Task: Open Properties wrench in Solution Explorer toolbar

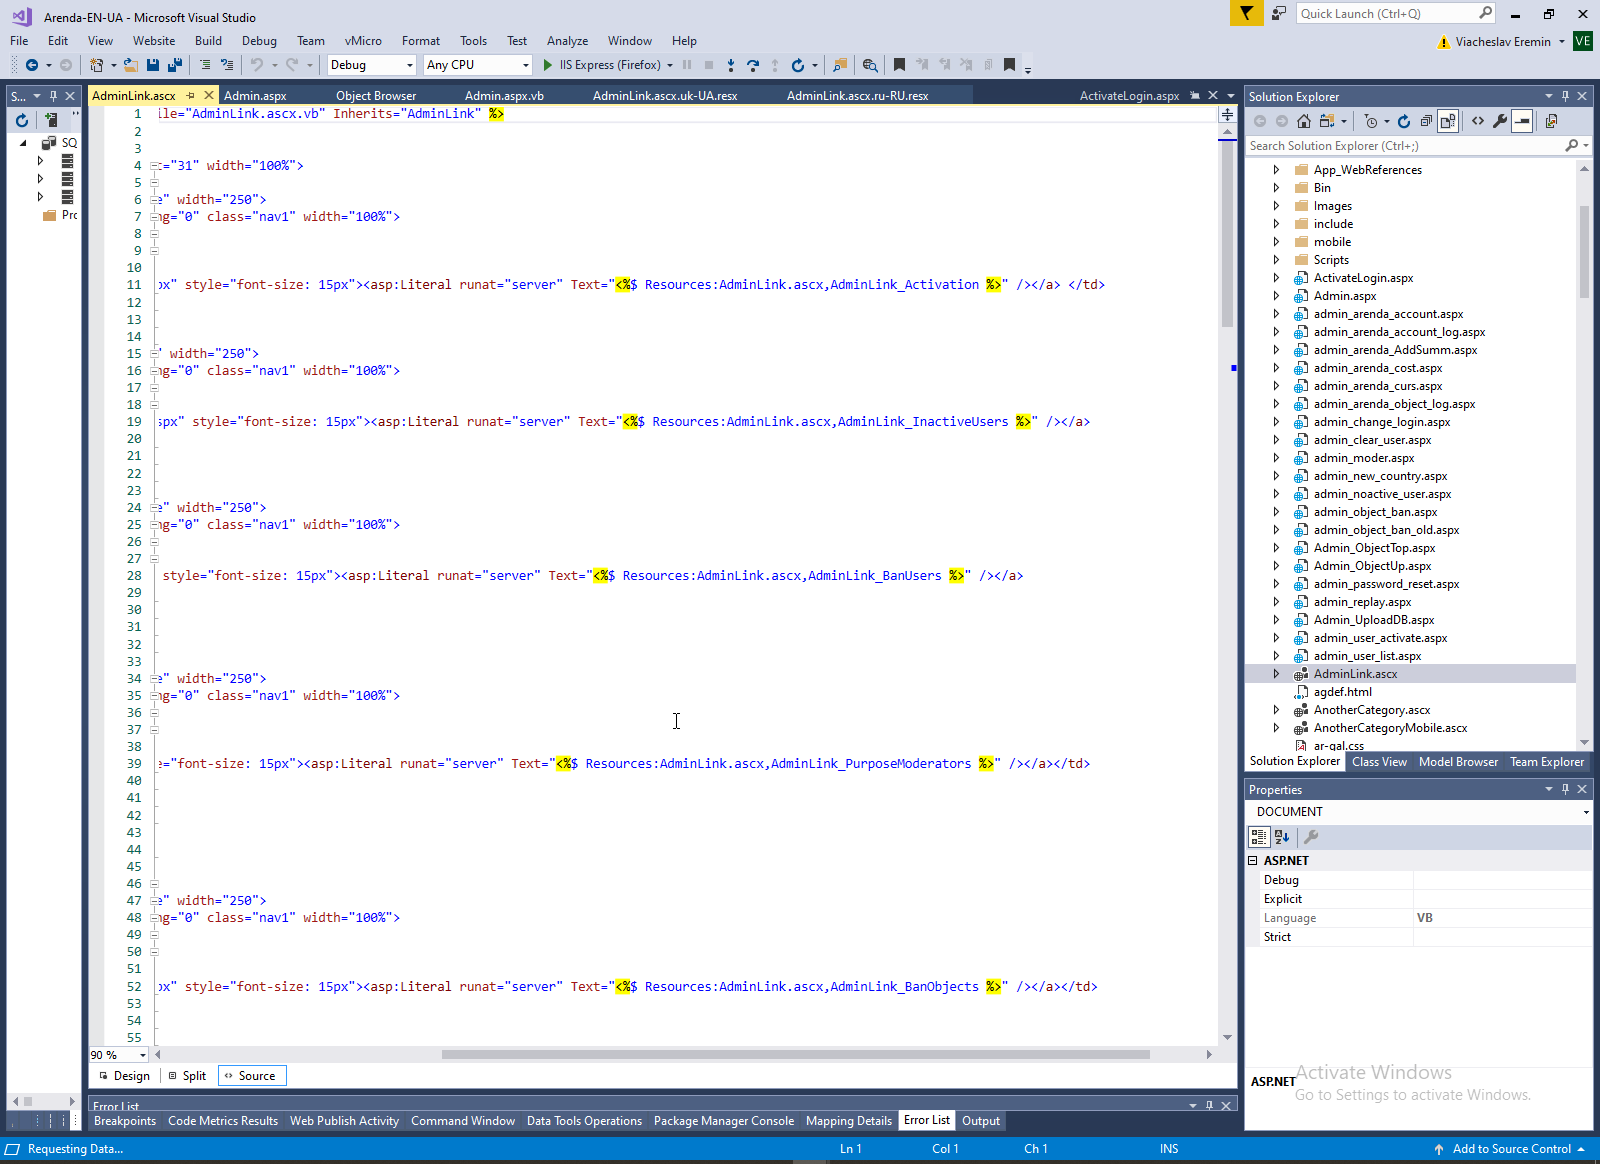Action: [x=1500, y=121]
